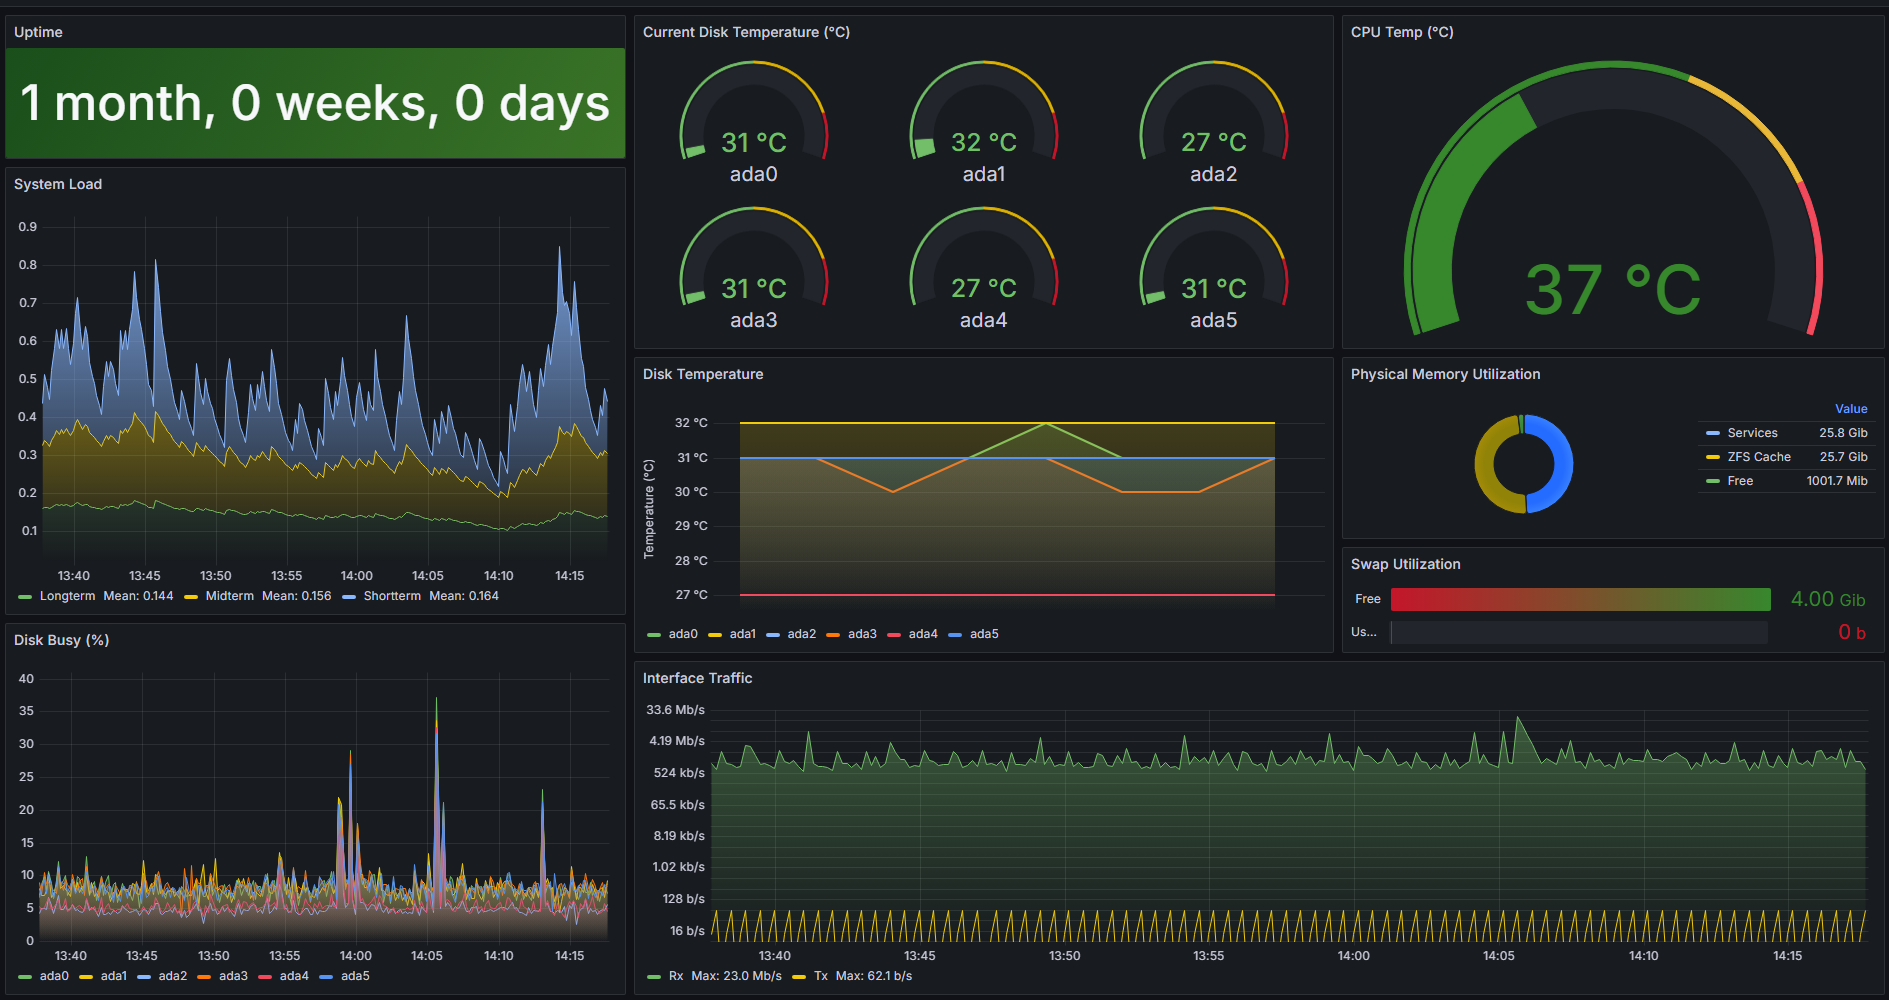
Task: Open the Disk Busy (%) panel title menu
Action: coord(62,640)
